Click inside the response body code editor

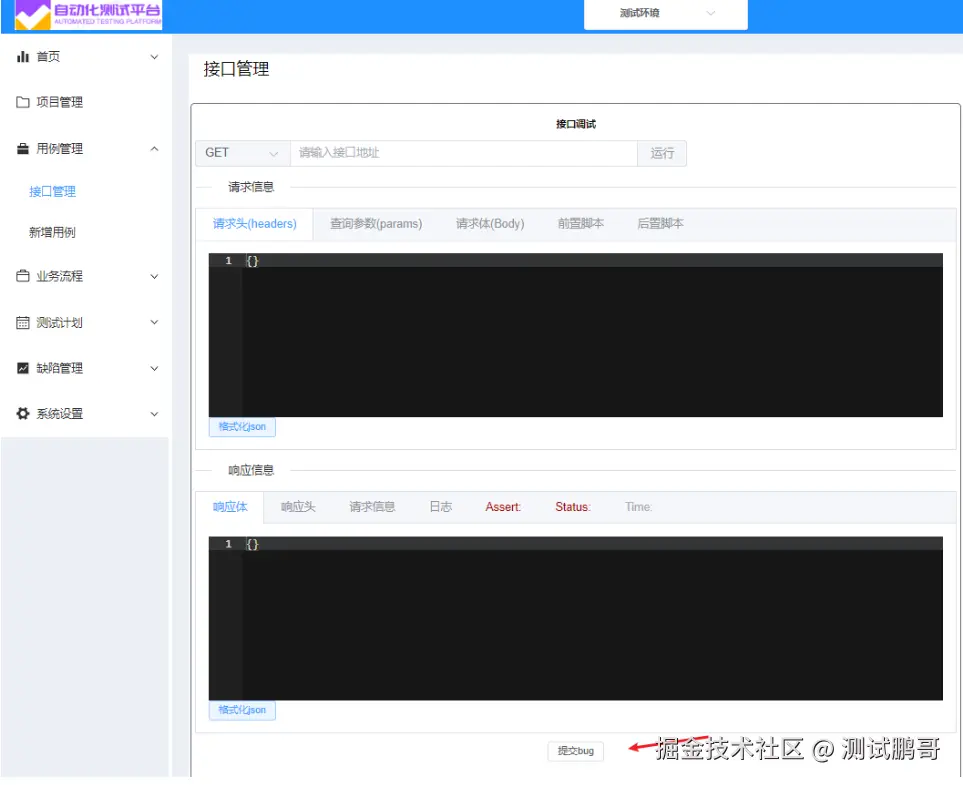pyautogui.click(x=575, y=619)
